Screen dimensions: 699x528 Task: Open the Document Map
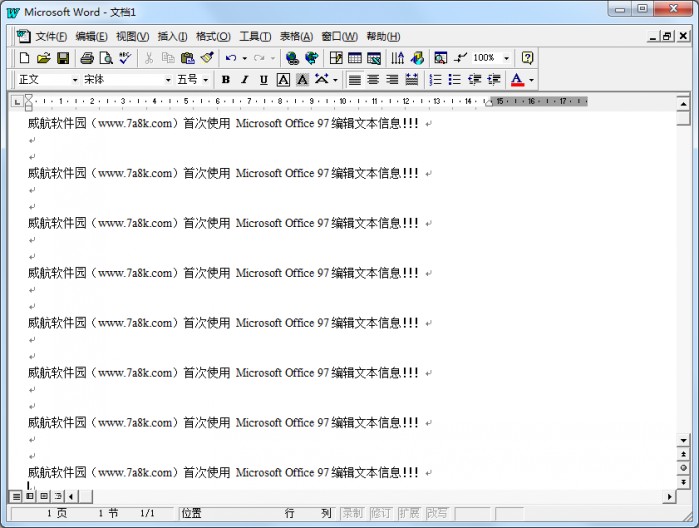pos(440,58)
